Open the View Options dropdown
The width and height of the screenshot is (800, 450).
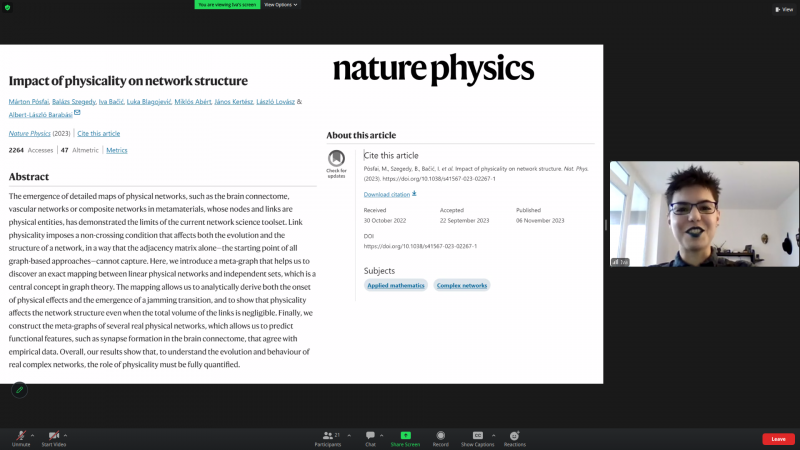tap(281, 5)
